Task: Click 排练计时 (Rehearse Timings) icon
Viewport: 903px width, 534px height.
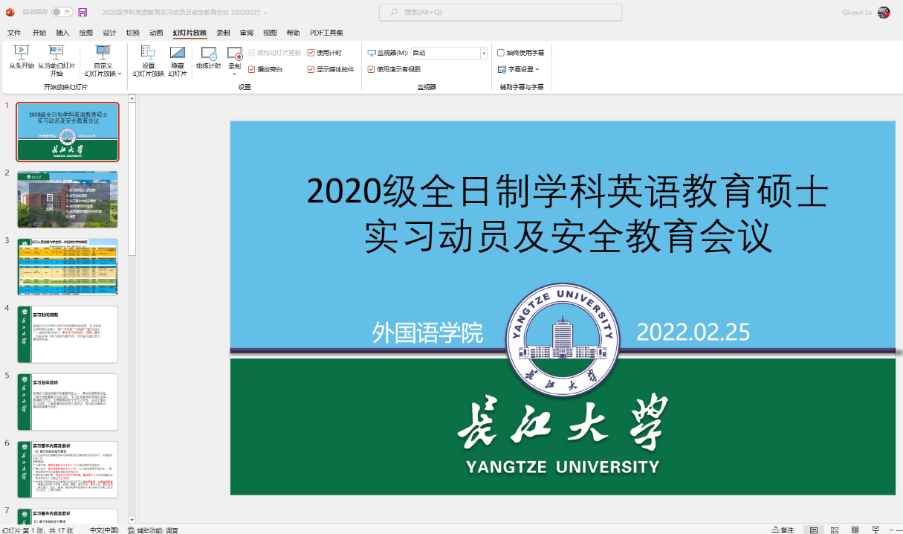Action: click(x=208, y=55)
